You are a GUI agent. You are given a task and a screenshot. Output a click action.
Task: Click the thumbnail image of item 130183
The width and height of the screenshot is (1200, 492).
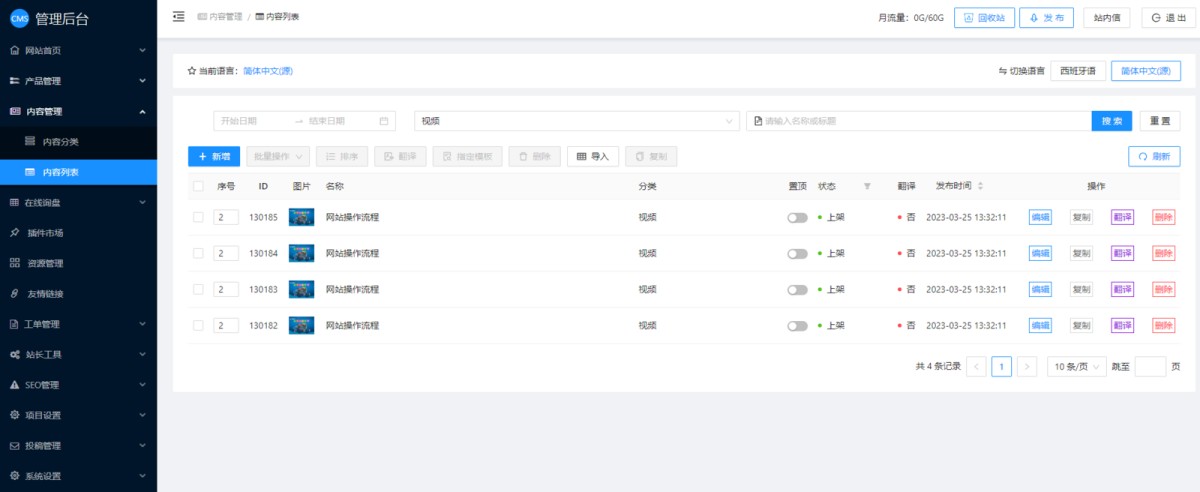coord(301,290)
